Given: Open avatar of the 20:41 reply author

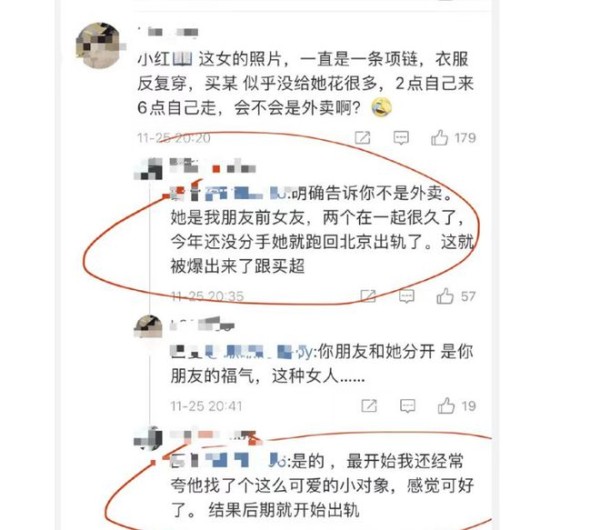Looking at the screenshot, I should point(148,326).
